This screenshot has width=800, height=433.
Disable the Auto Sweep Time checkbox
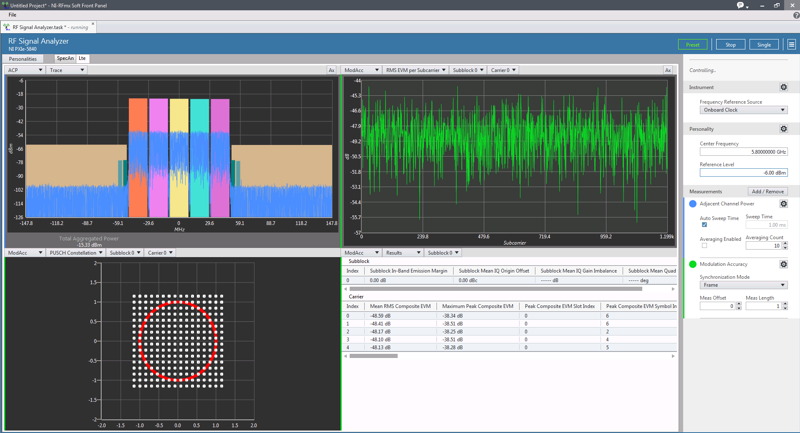[704, 225]
